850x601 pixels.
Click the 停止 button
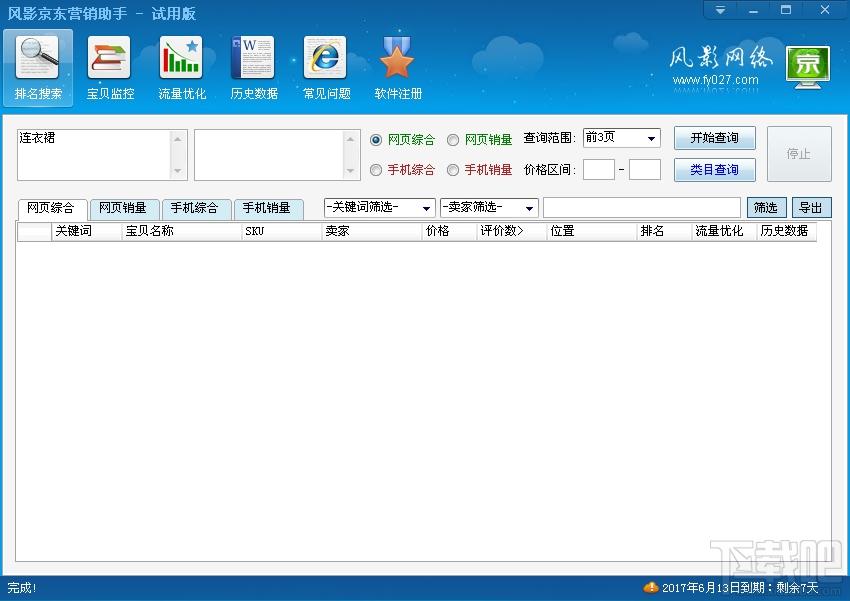[799, 154]
